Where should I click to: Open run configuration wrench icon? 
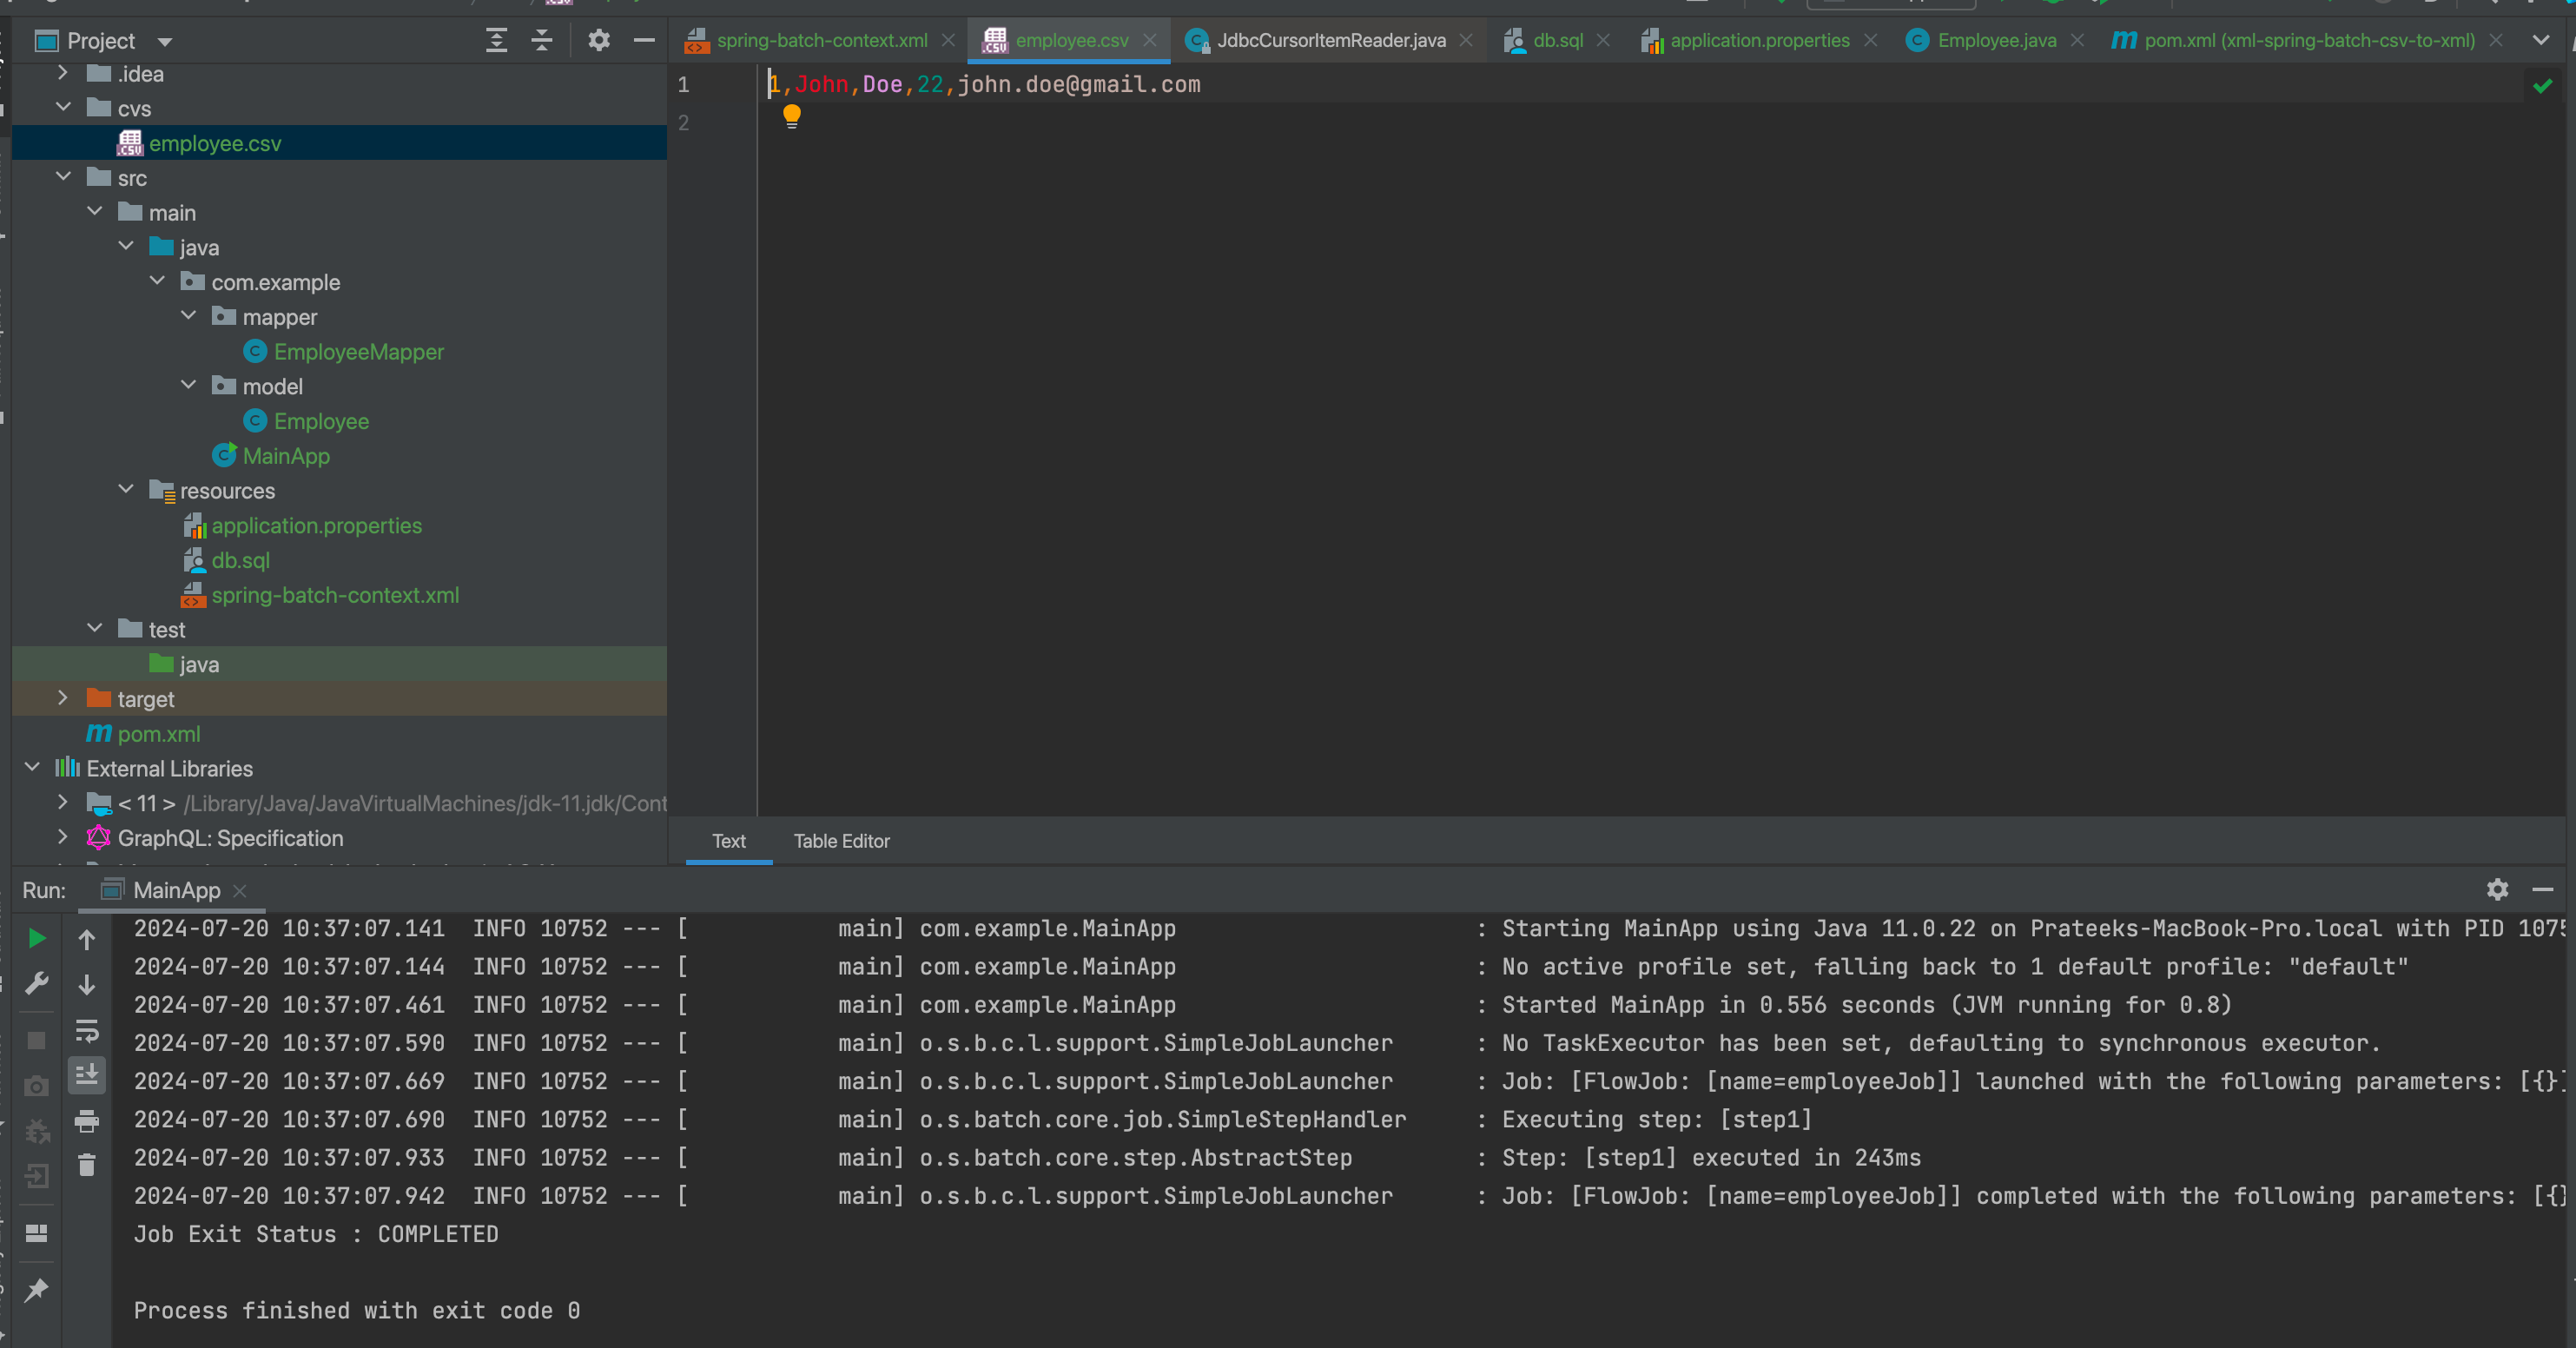coord(37,984)
